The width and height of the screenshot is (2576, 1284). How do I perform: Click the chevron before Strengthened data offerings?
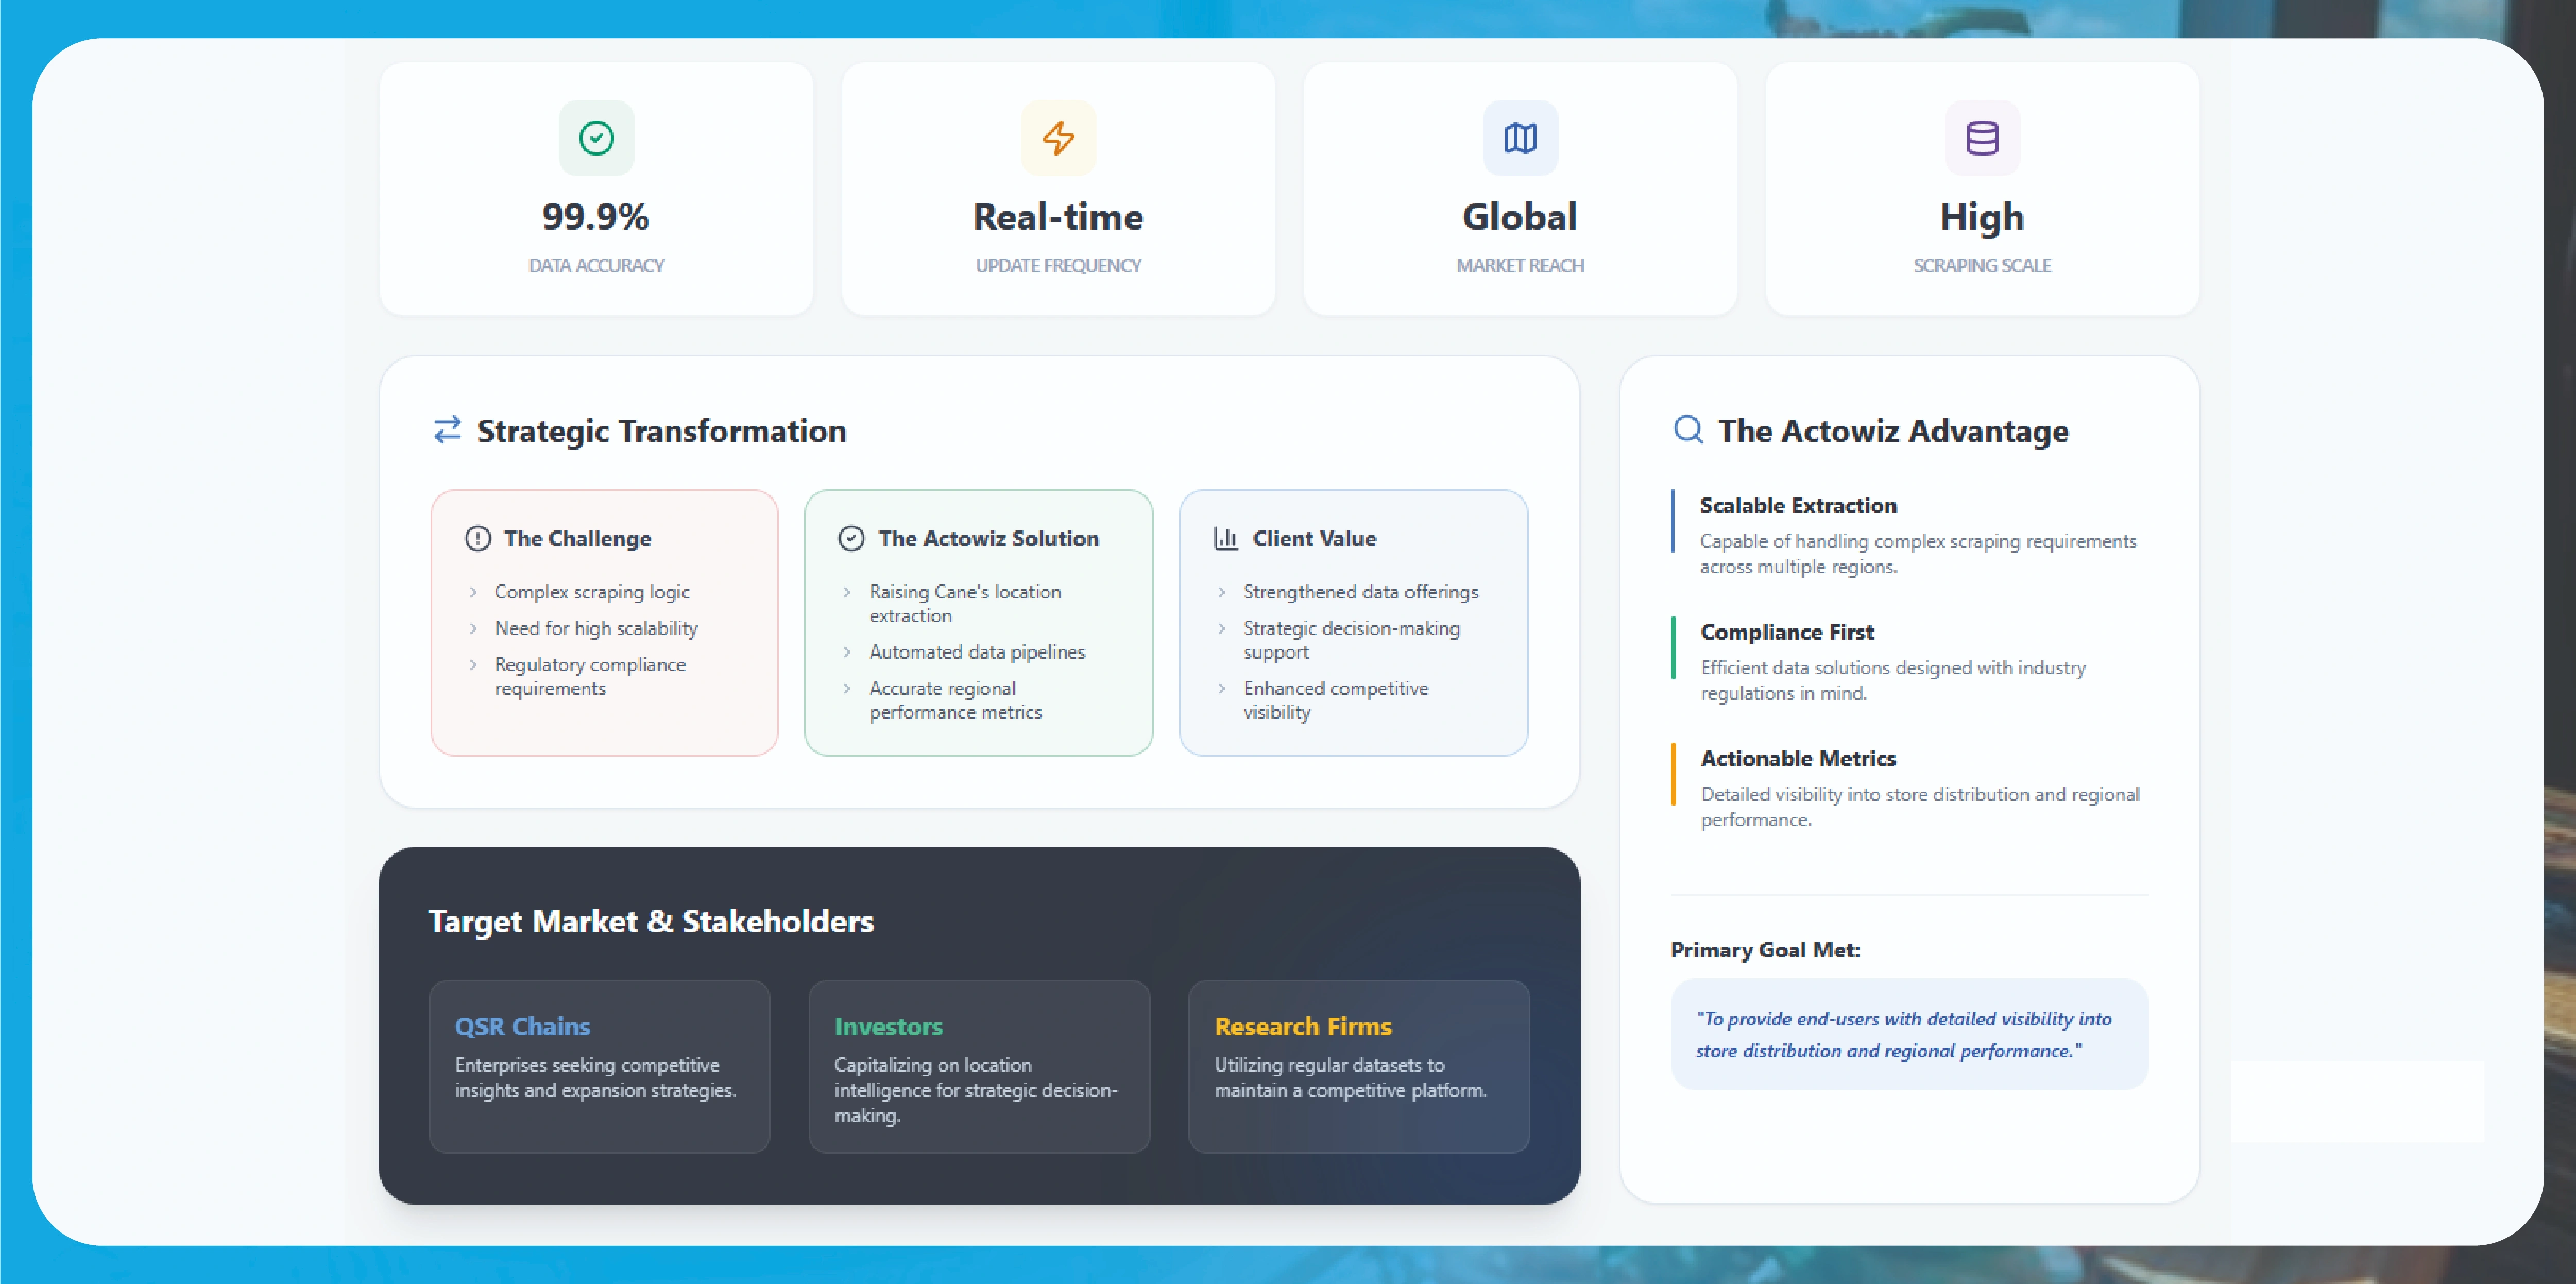tap(1221, 592)
